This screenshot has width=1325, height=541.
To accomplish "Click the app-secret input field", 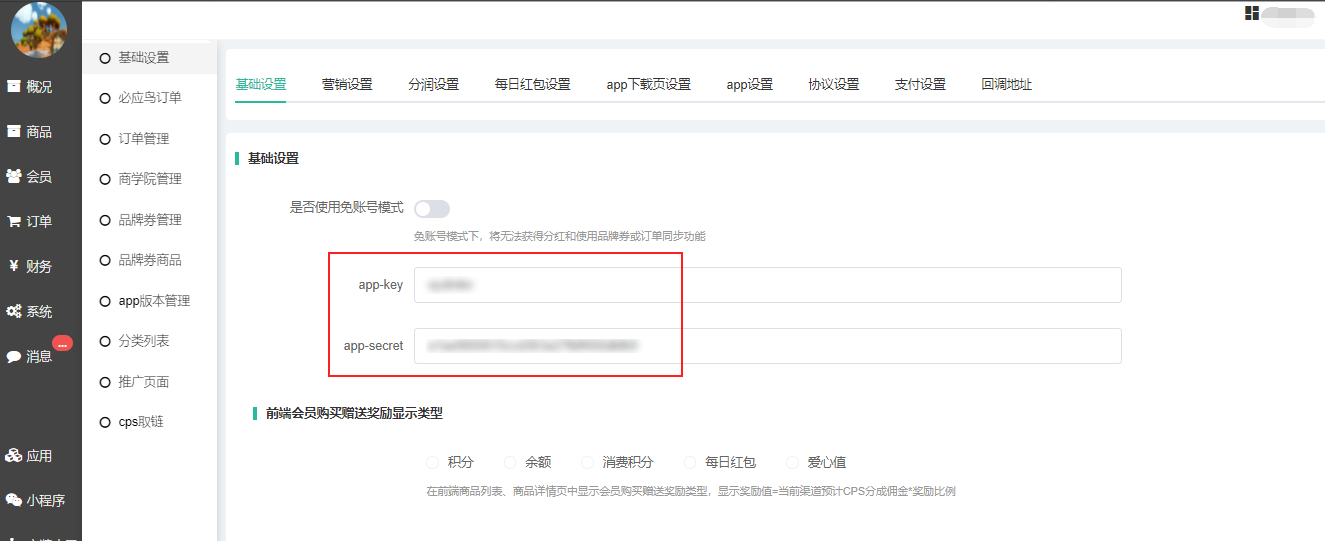I will 768,346.
